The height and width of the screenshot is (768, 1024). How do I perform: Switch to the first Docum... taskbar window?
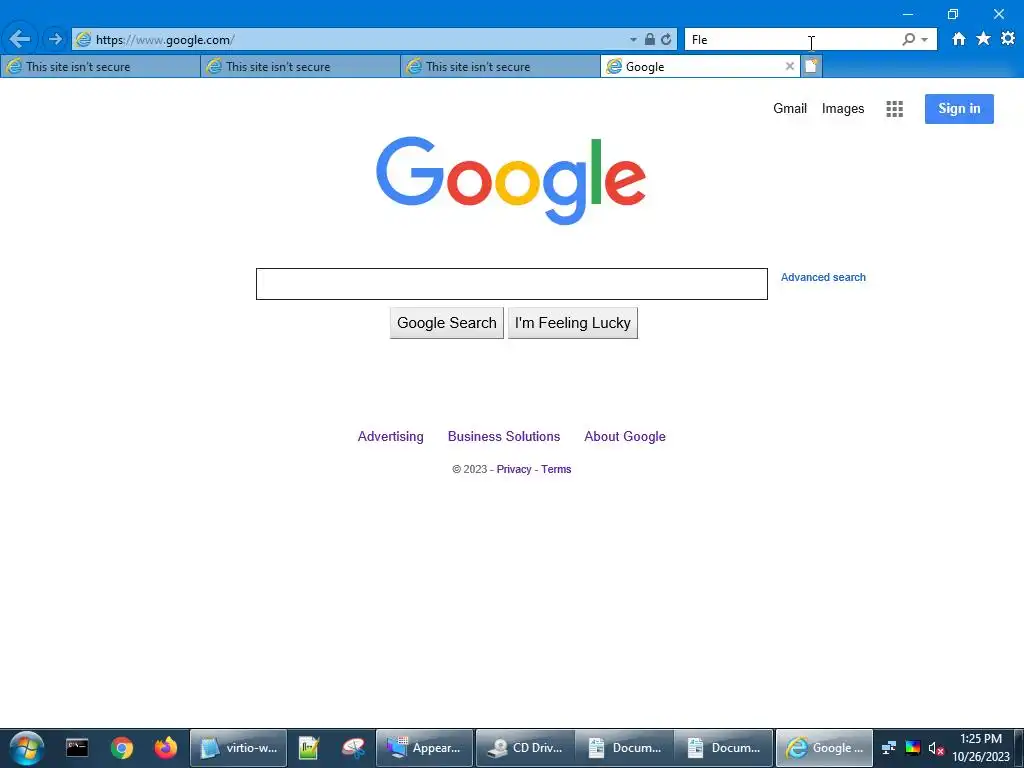pyautogui.click(x=624, y=748)
